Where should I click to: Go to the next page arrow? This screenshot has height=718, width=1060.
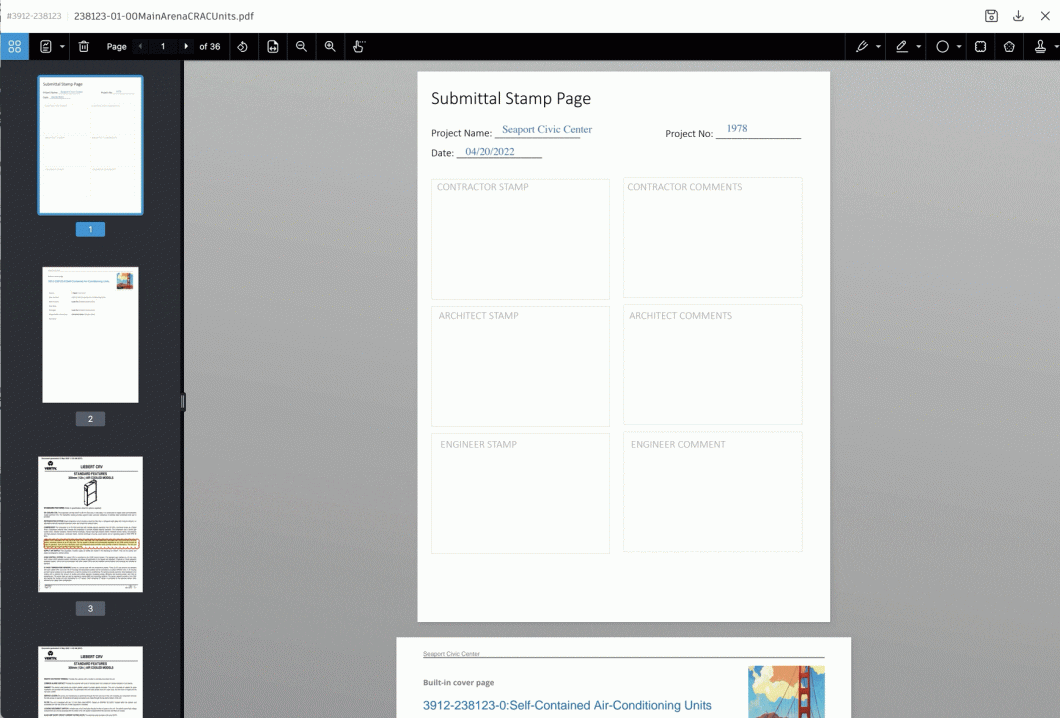click(x=186, y=47)
